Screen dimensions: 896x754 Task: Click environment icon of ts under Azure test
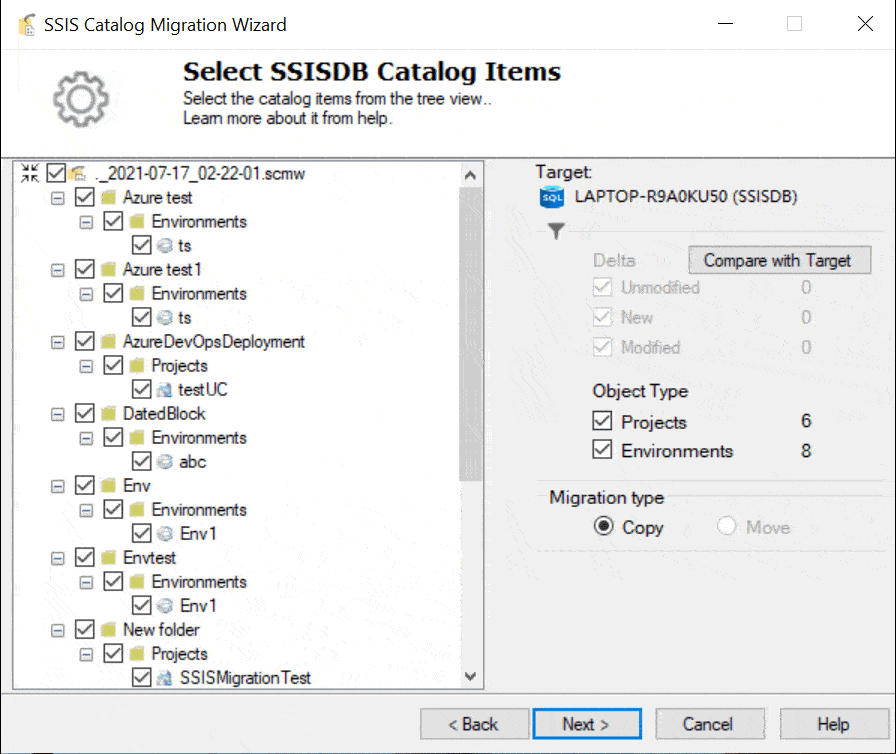click(165, 246)
